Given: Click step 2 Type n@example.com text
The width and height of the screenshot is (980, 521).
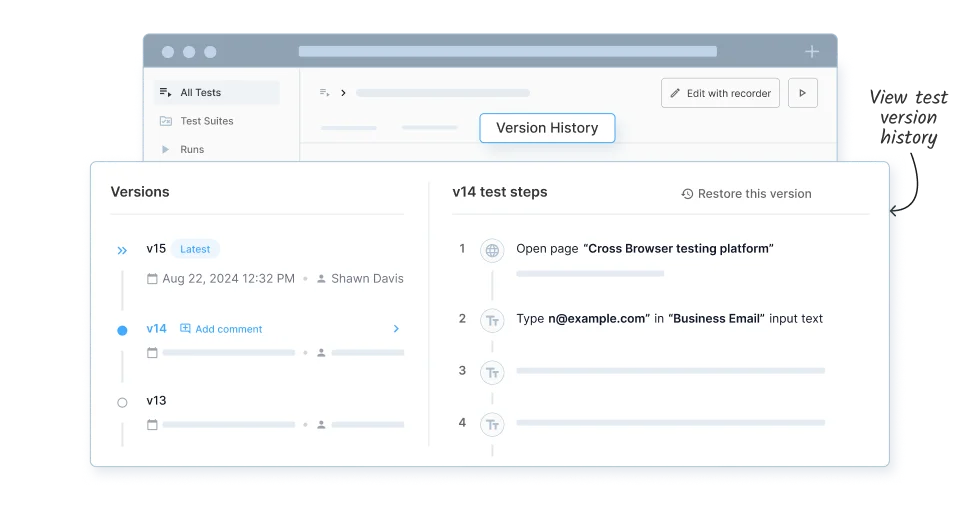Looking at the screenshot, I should click(x=669, y=319).
